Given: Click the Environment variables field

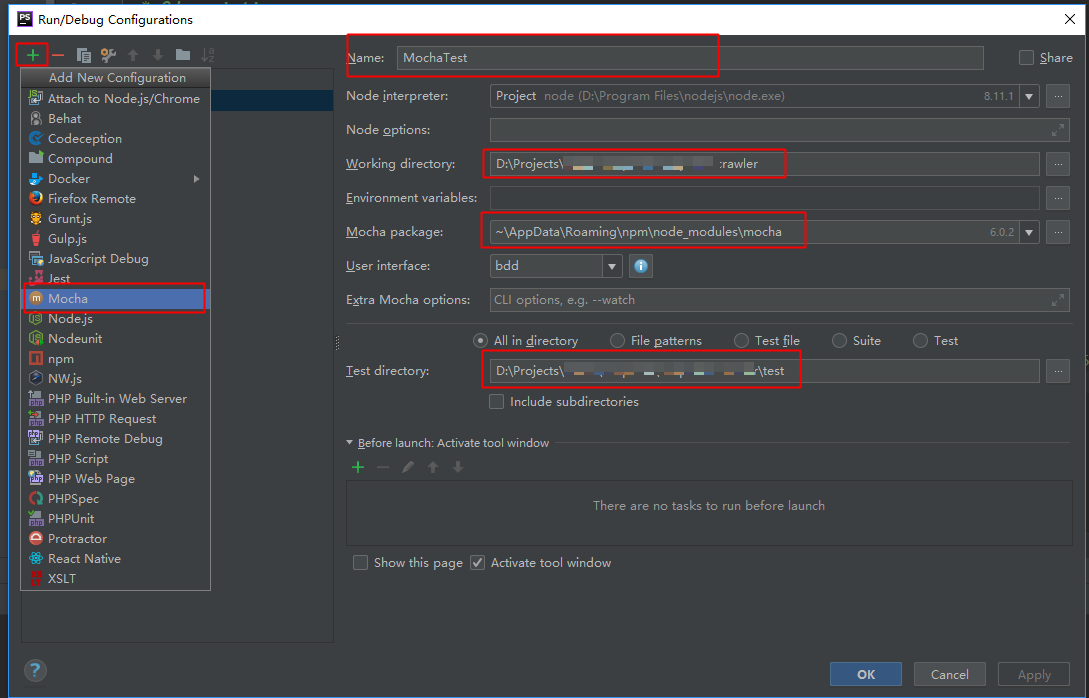Looking at the screenshot, I should 765,198.
